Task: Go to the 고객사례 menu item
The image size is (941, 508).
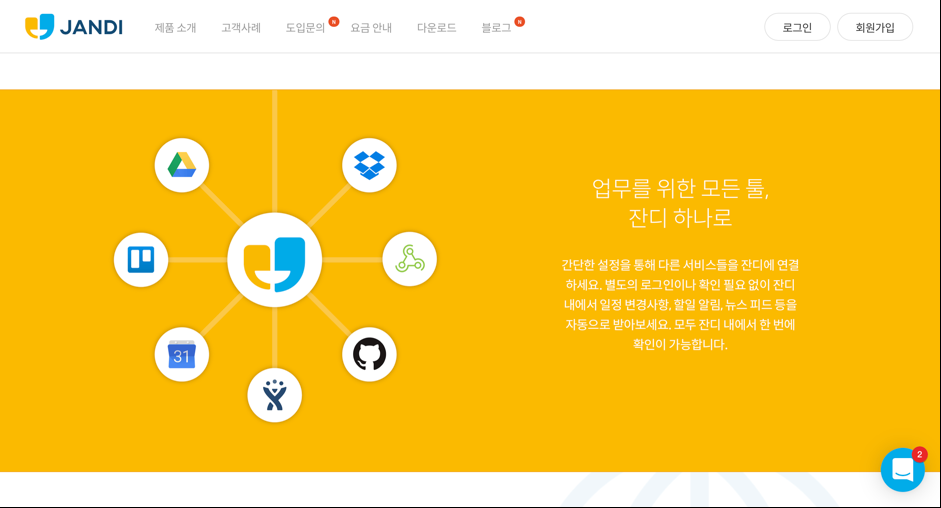Action: click(x=241, y=28)
